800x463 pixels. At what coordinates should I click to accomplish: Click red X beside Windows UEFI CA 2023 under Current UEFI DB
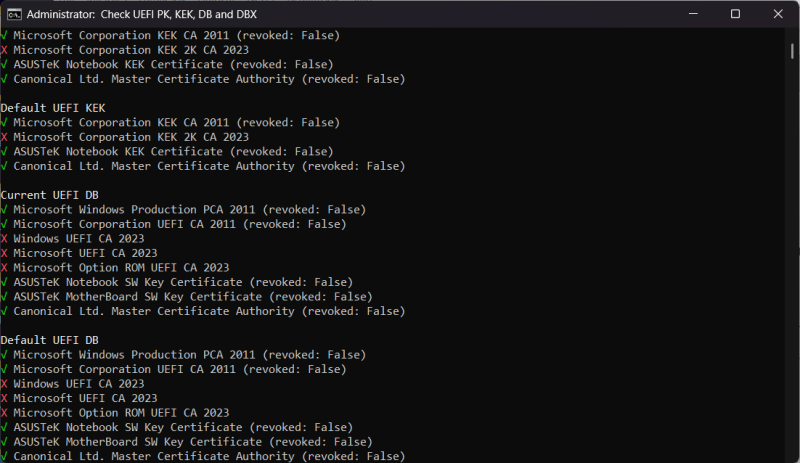tap(4, 239)
